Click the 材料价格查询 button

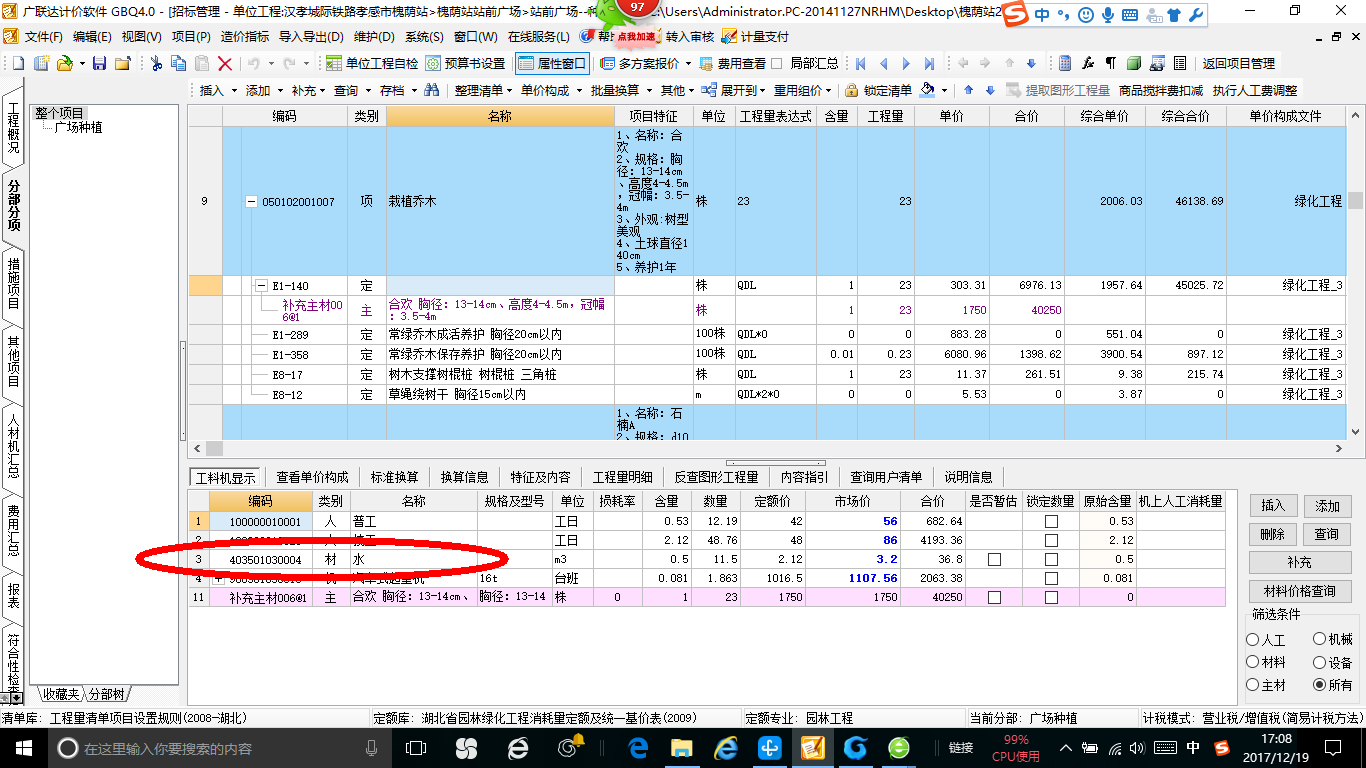point(1300,591)
